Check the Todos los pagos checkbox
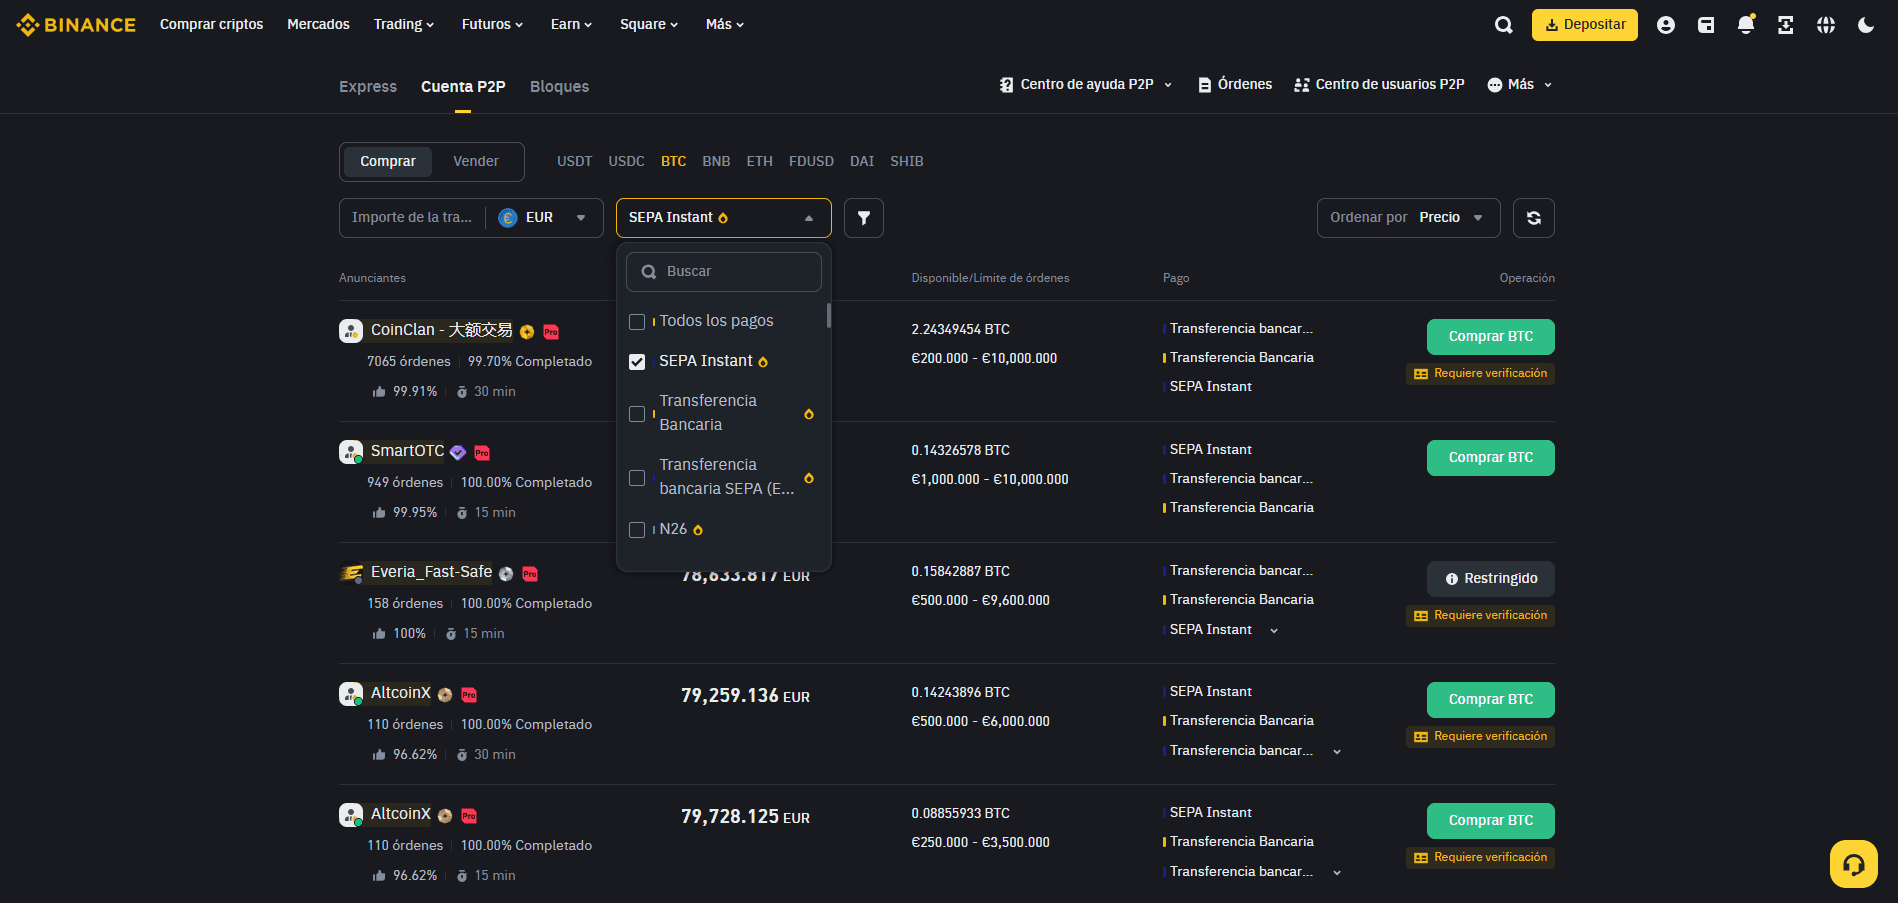The width and height of the screenshot is (1898, 903). click(637, 322)
